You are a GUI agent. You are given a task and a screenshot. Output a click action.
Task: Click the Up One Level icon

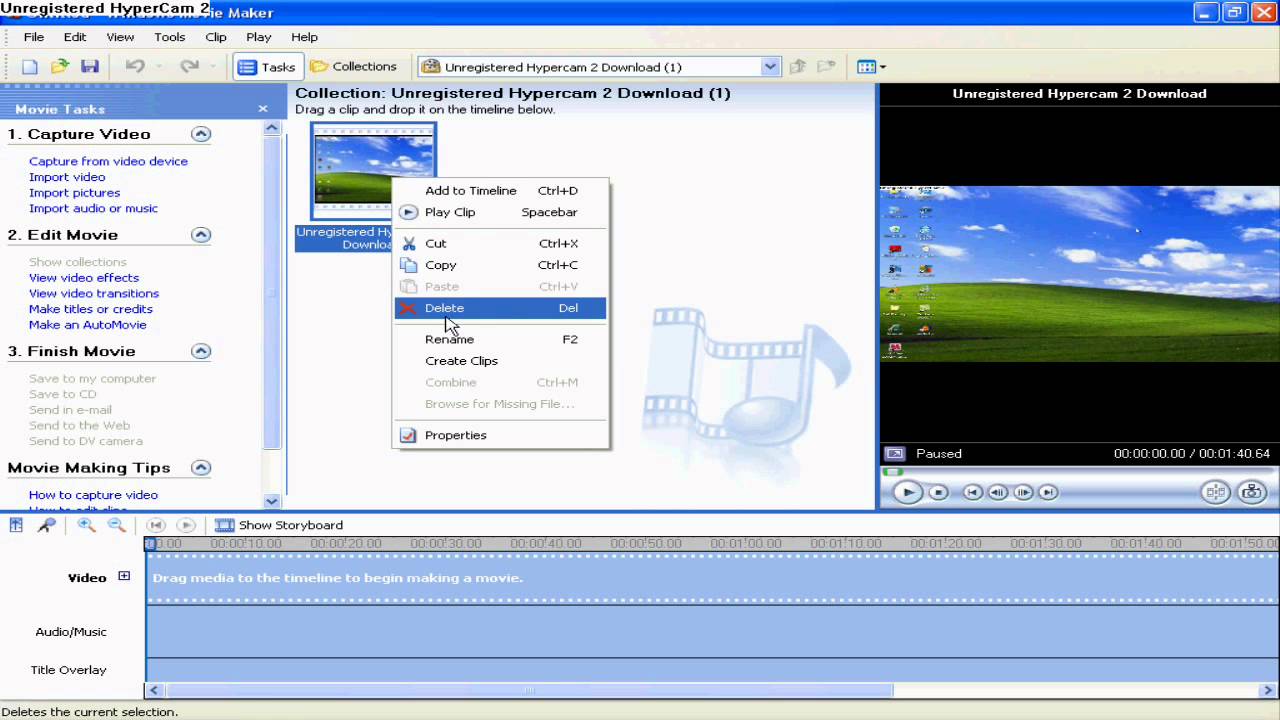point(797,67)
